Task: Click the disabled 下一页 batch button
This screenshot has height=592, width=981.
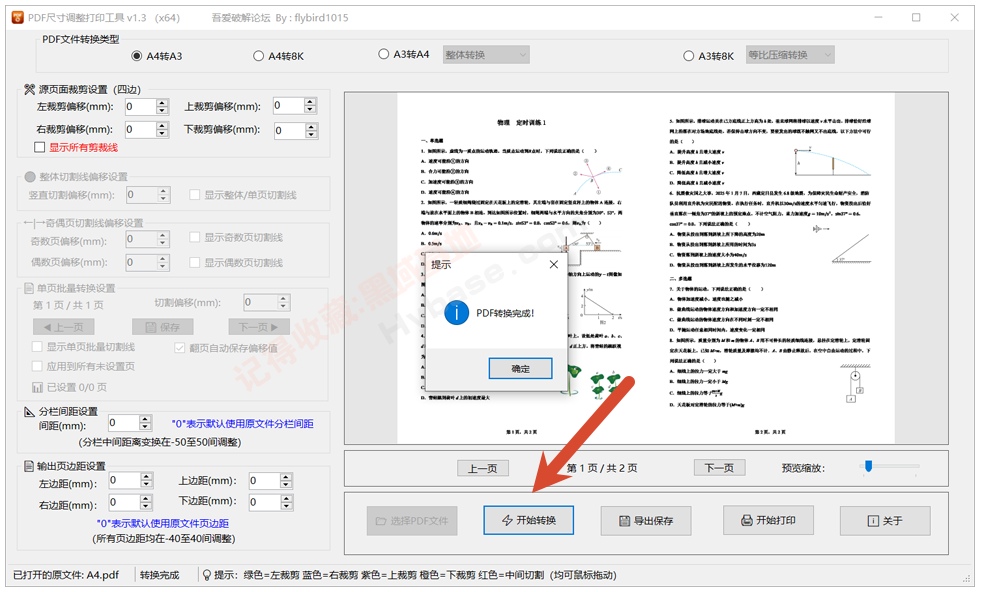Action: [259, 327]
